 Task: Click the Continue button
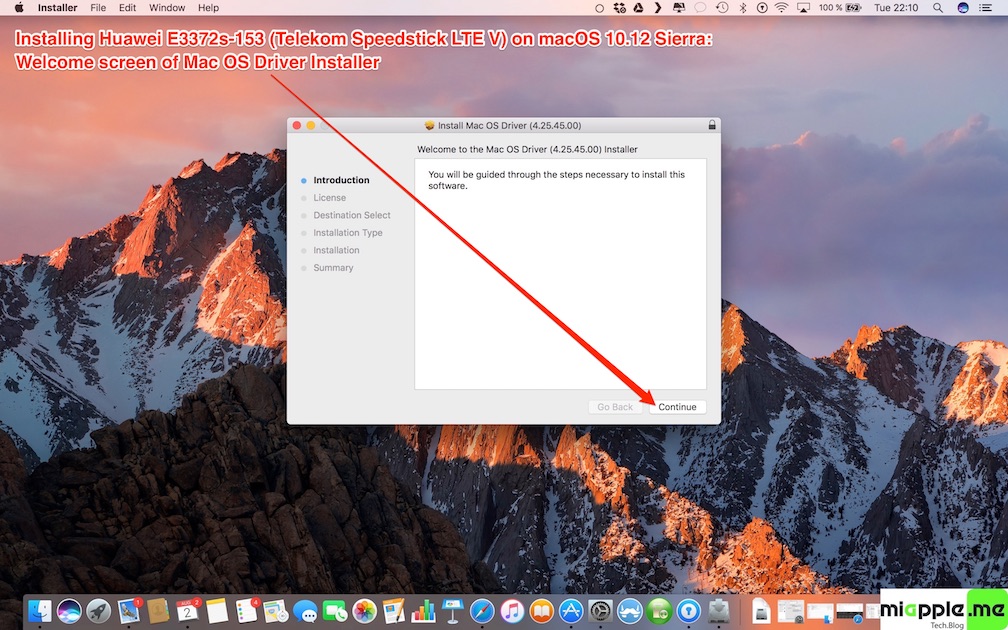tap(677, 407)
